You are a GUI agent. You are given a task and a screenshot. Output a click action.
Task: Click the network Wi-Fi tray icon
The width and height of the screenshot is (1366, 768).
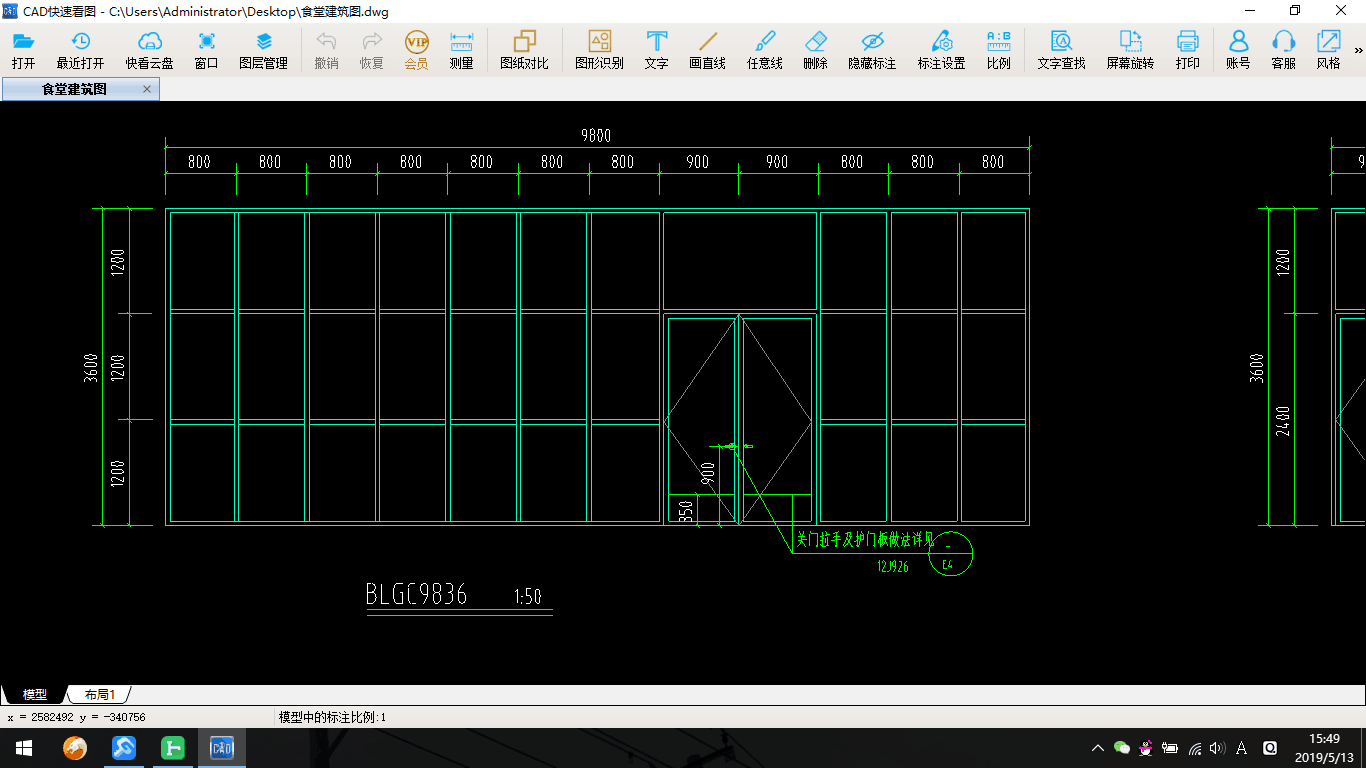coord(1194,748)
